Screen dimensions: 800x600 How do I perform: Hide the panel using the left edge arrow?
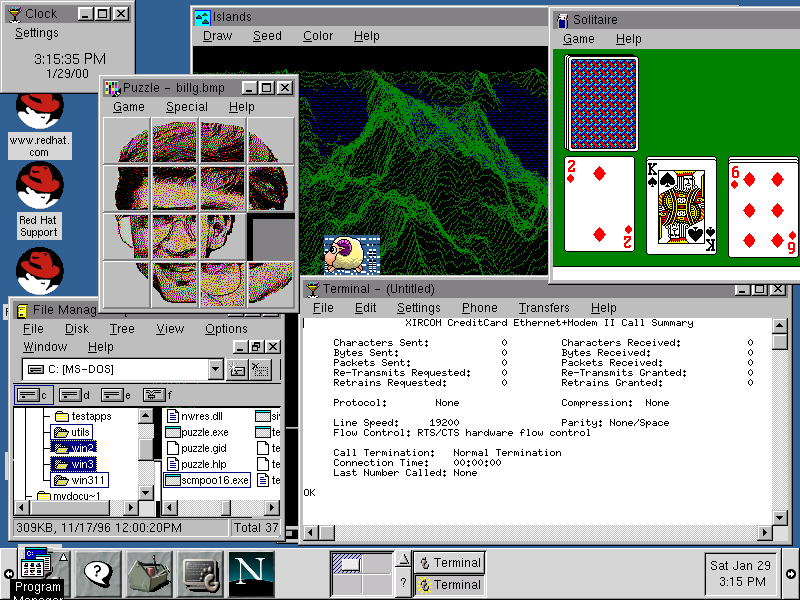point(8,574)
